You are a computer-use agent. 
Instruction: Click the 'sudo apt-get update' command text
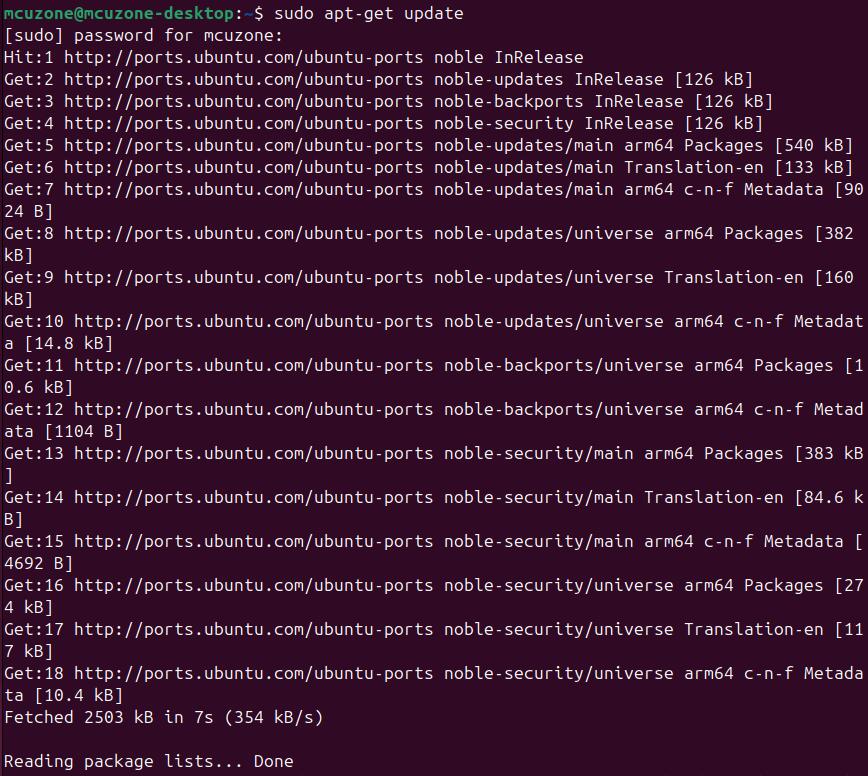click(369, 13)
